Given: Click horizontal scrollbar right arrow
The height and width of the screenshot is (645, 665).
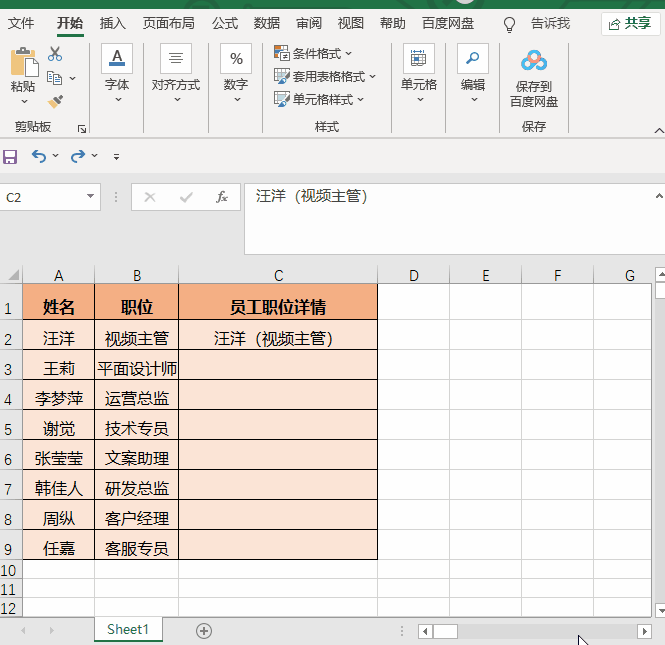Looking at the screenshot, I should click(644, 631).
